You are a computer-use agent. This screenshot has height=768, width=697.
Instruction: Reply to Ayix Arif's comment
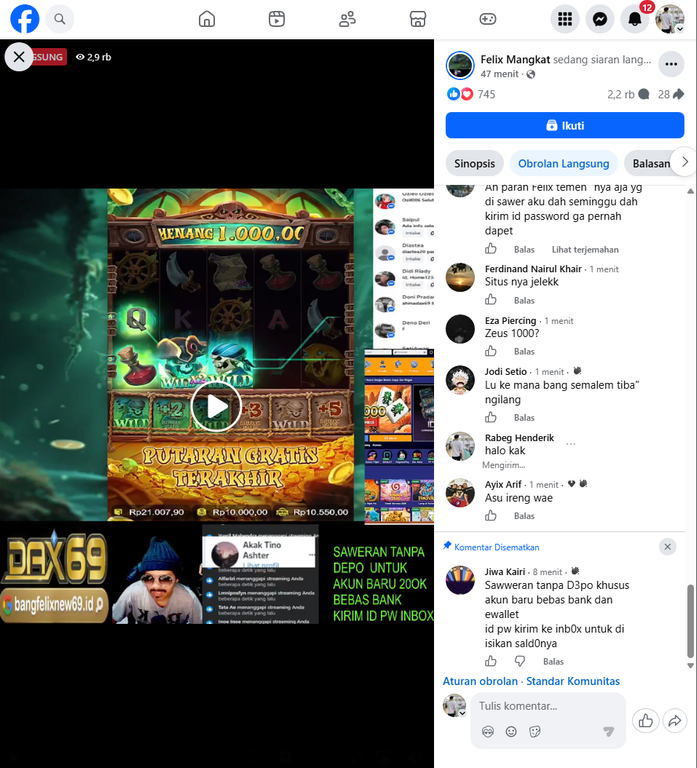point(524,516)
